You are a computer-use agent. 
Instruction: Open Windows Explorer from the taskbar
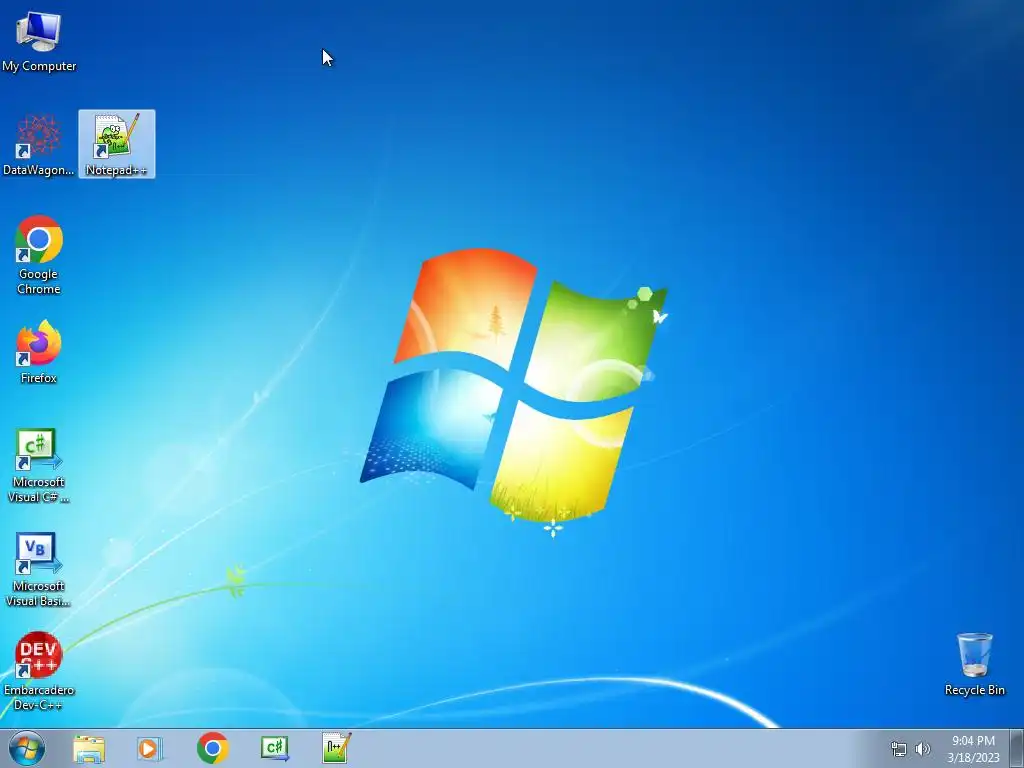[89, 748]
